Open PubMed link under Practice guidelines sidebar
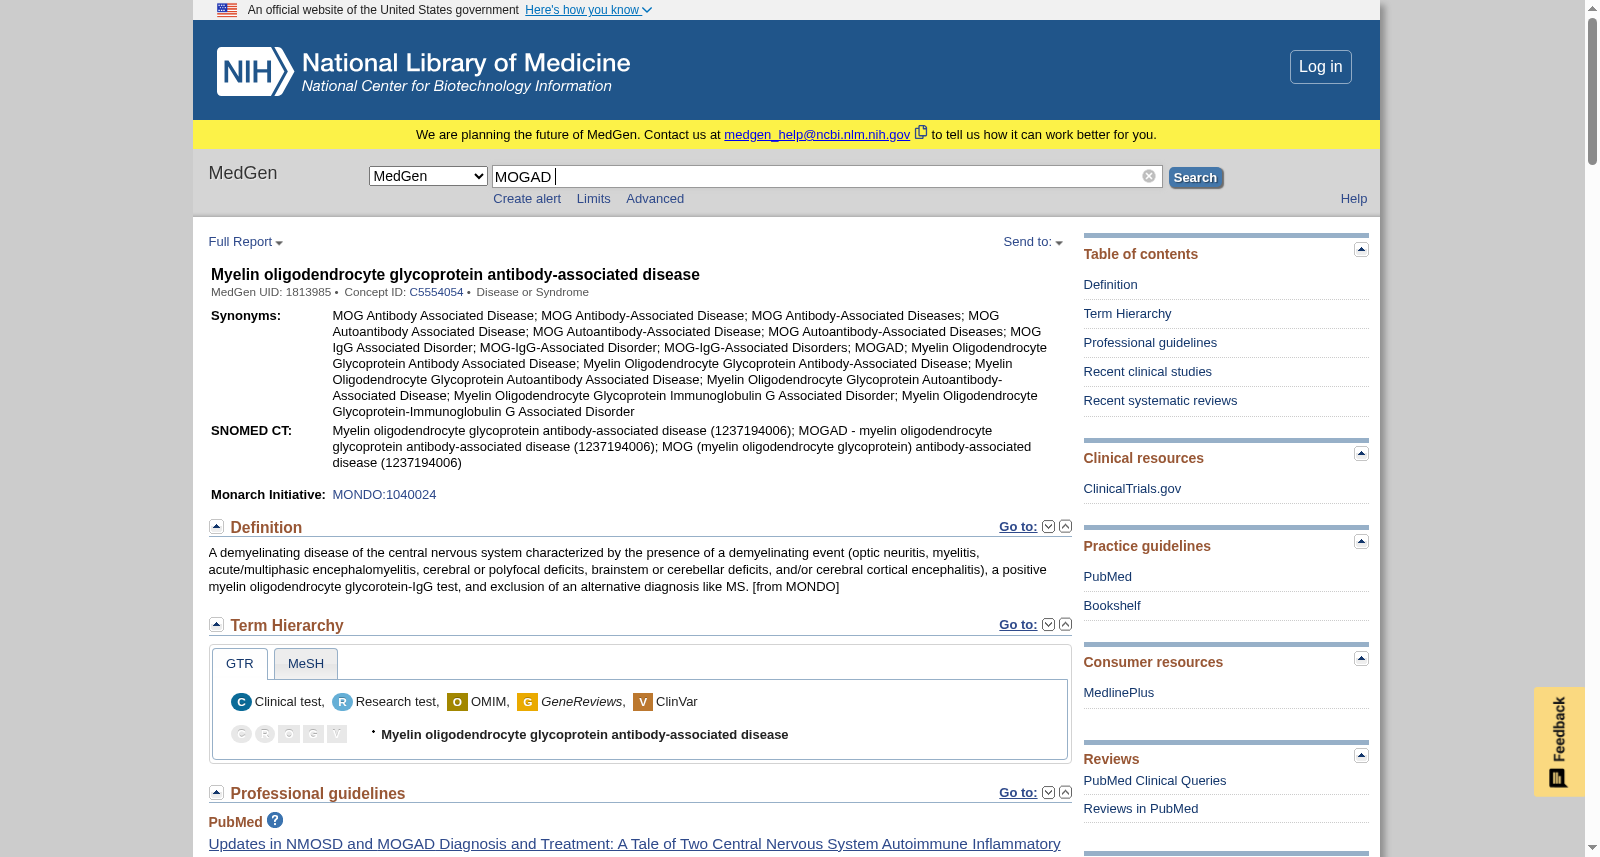1600x857 pixels. 1108,577
